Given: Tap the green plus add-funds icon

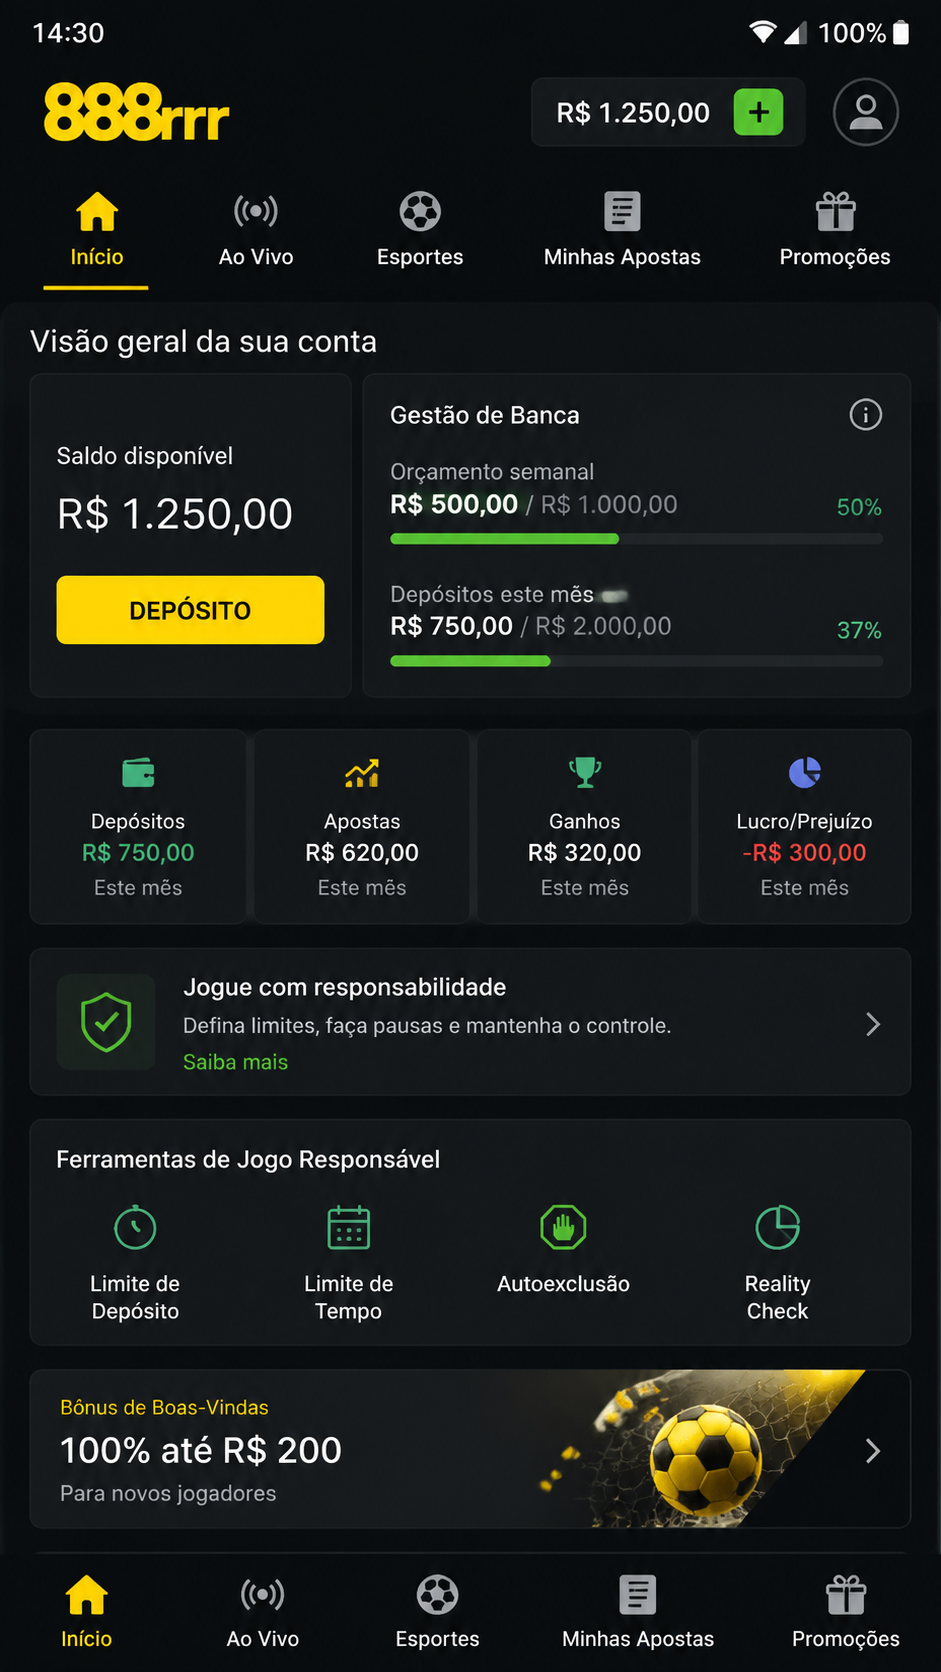Looking at the screenshot, I should [758, 112].
